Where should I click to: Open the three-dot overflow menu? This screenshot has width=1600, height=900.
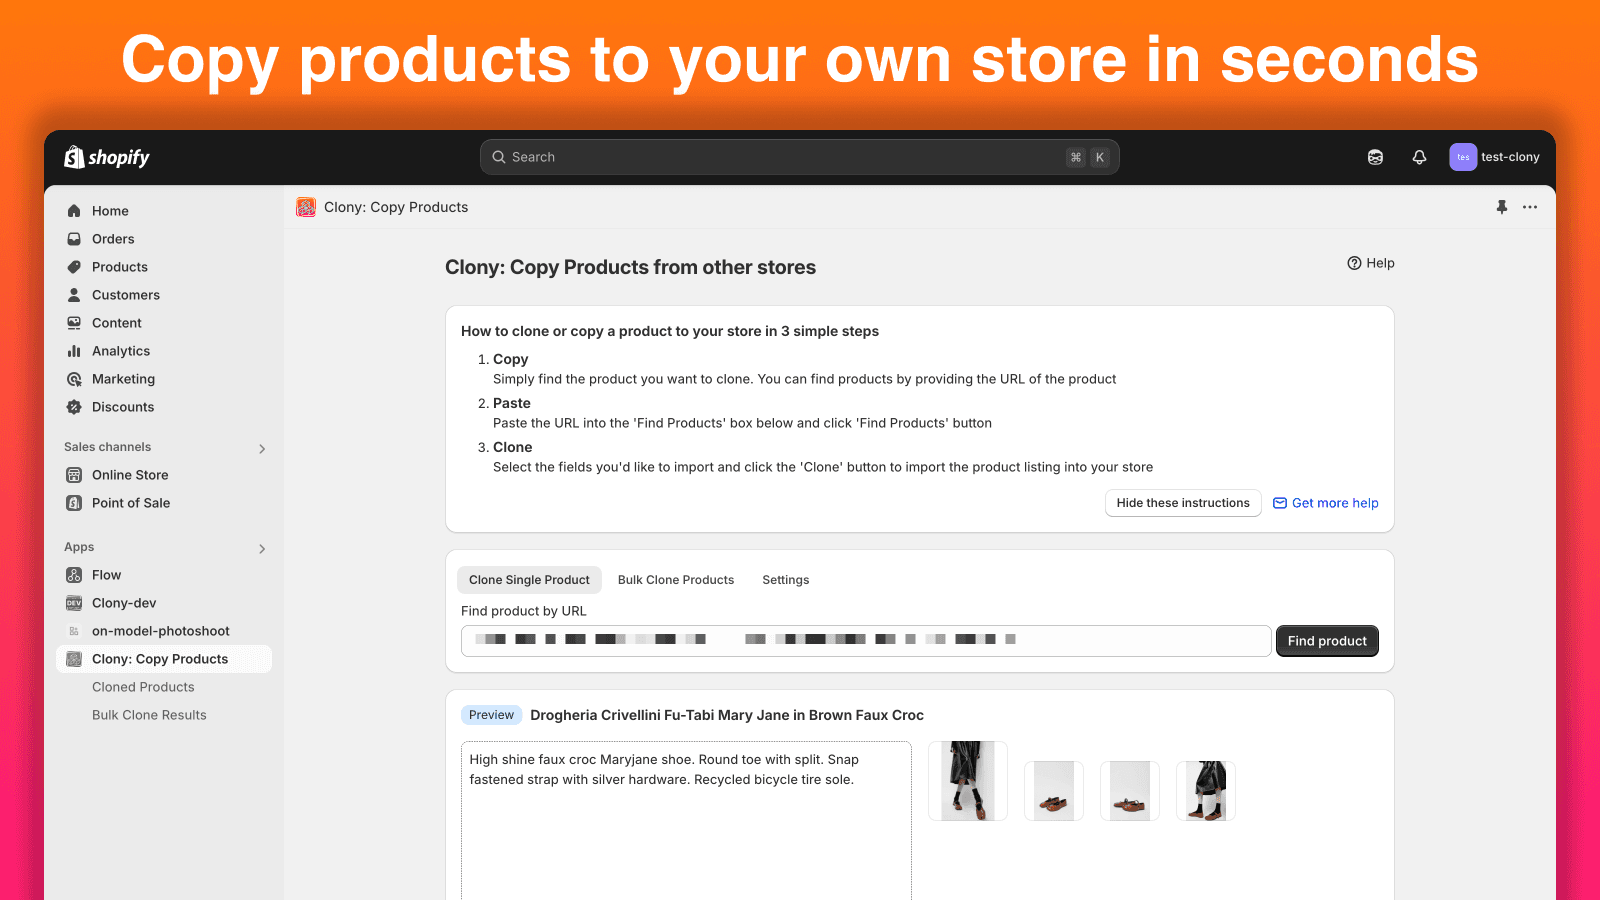pyautogui.click(x=1529, y=207)
